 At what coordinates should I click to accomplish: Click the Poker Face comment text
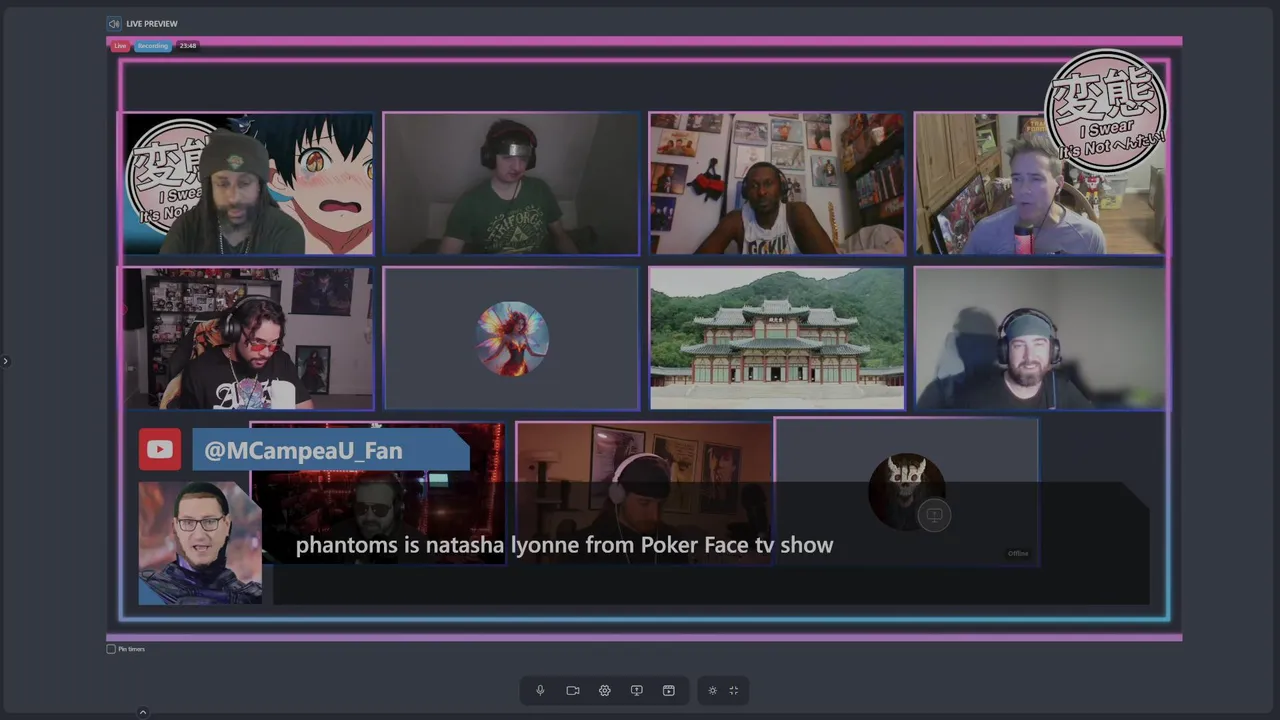[x=564, y=545]
